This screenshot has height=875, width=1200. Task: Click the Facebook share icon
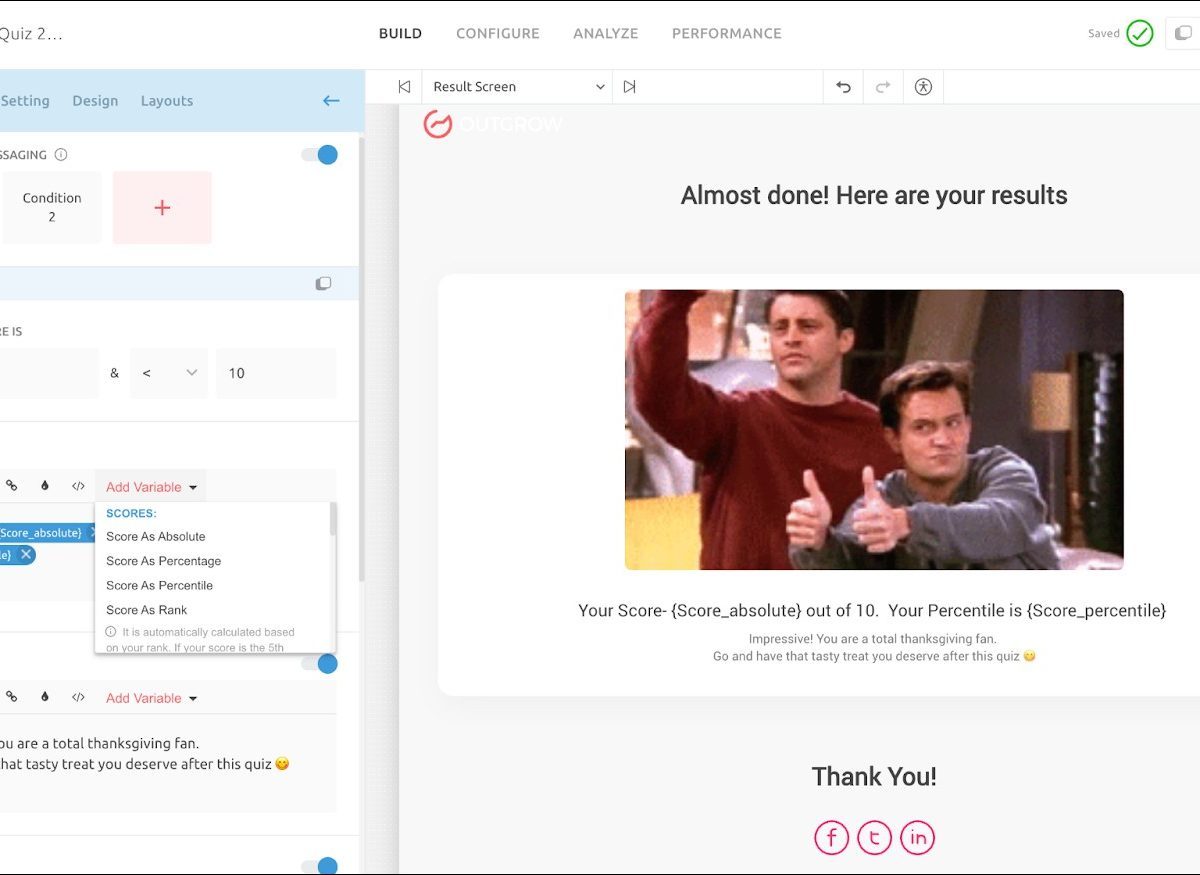tap(831, 837)
